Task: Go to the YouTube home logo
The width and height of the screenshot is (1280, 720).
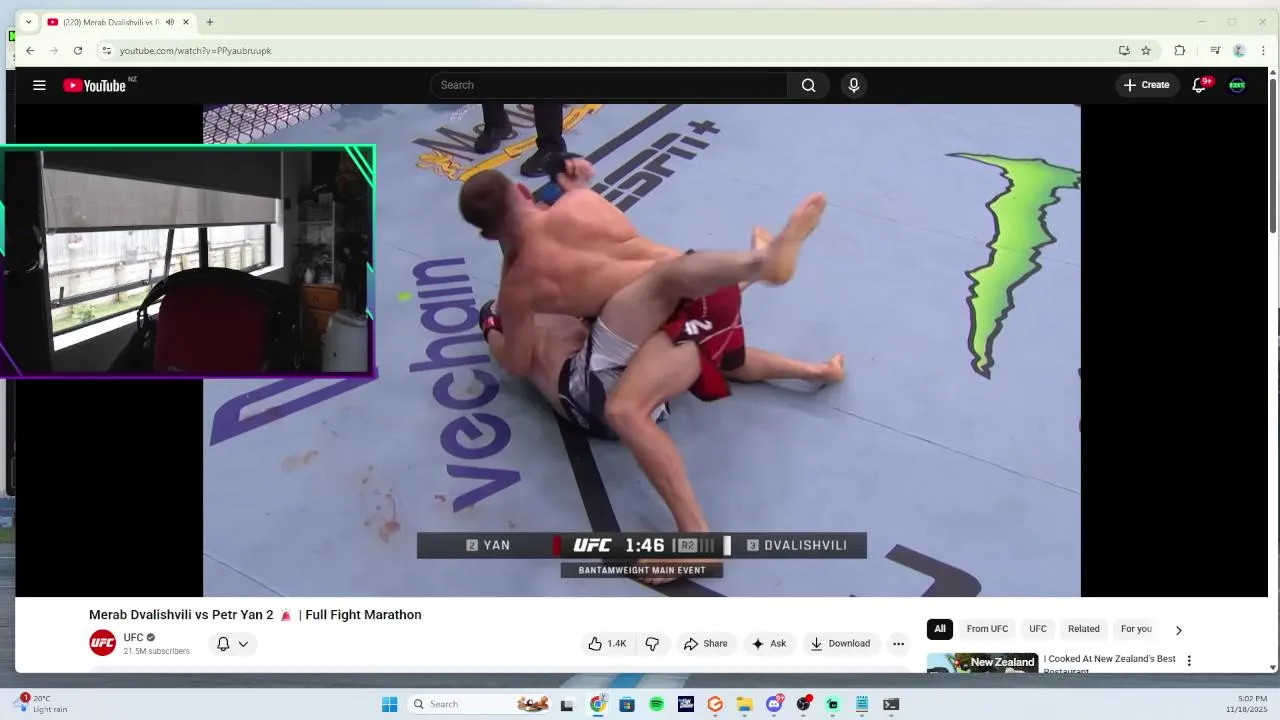Action: (95, 85)
